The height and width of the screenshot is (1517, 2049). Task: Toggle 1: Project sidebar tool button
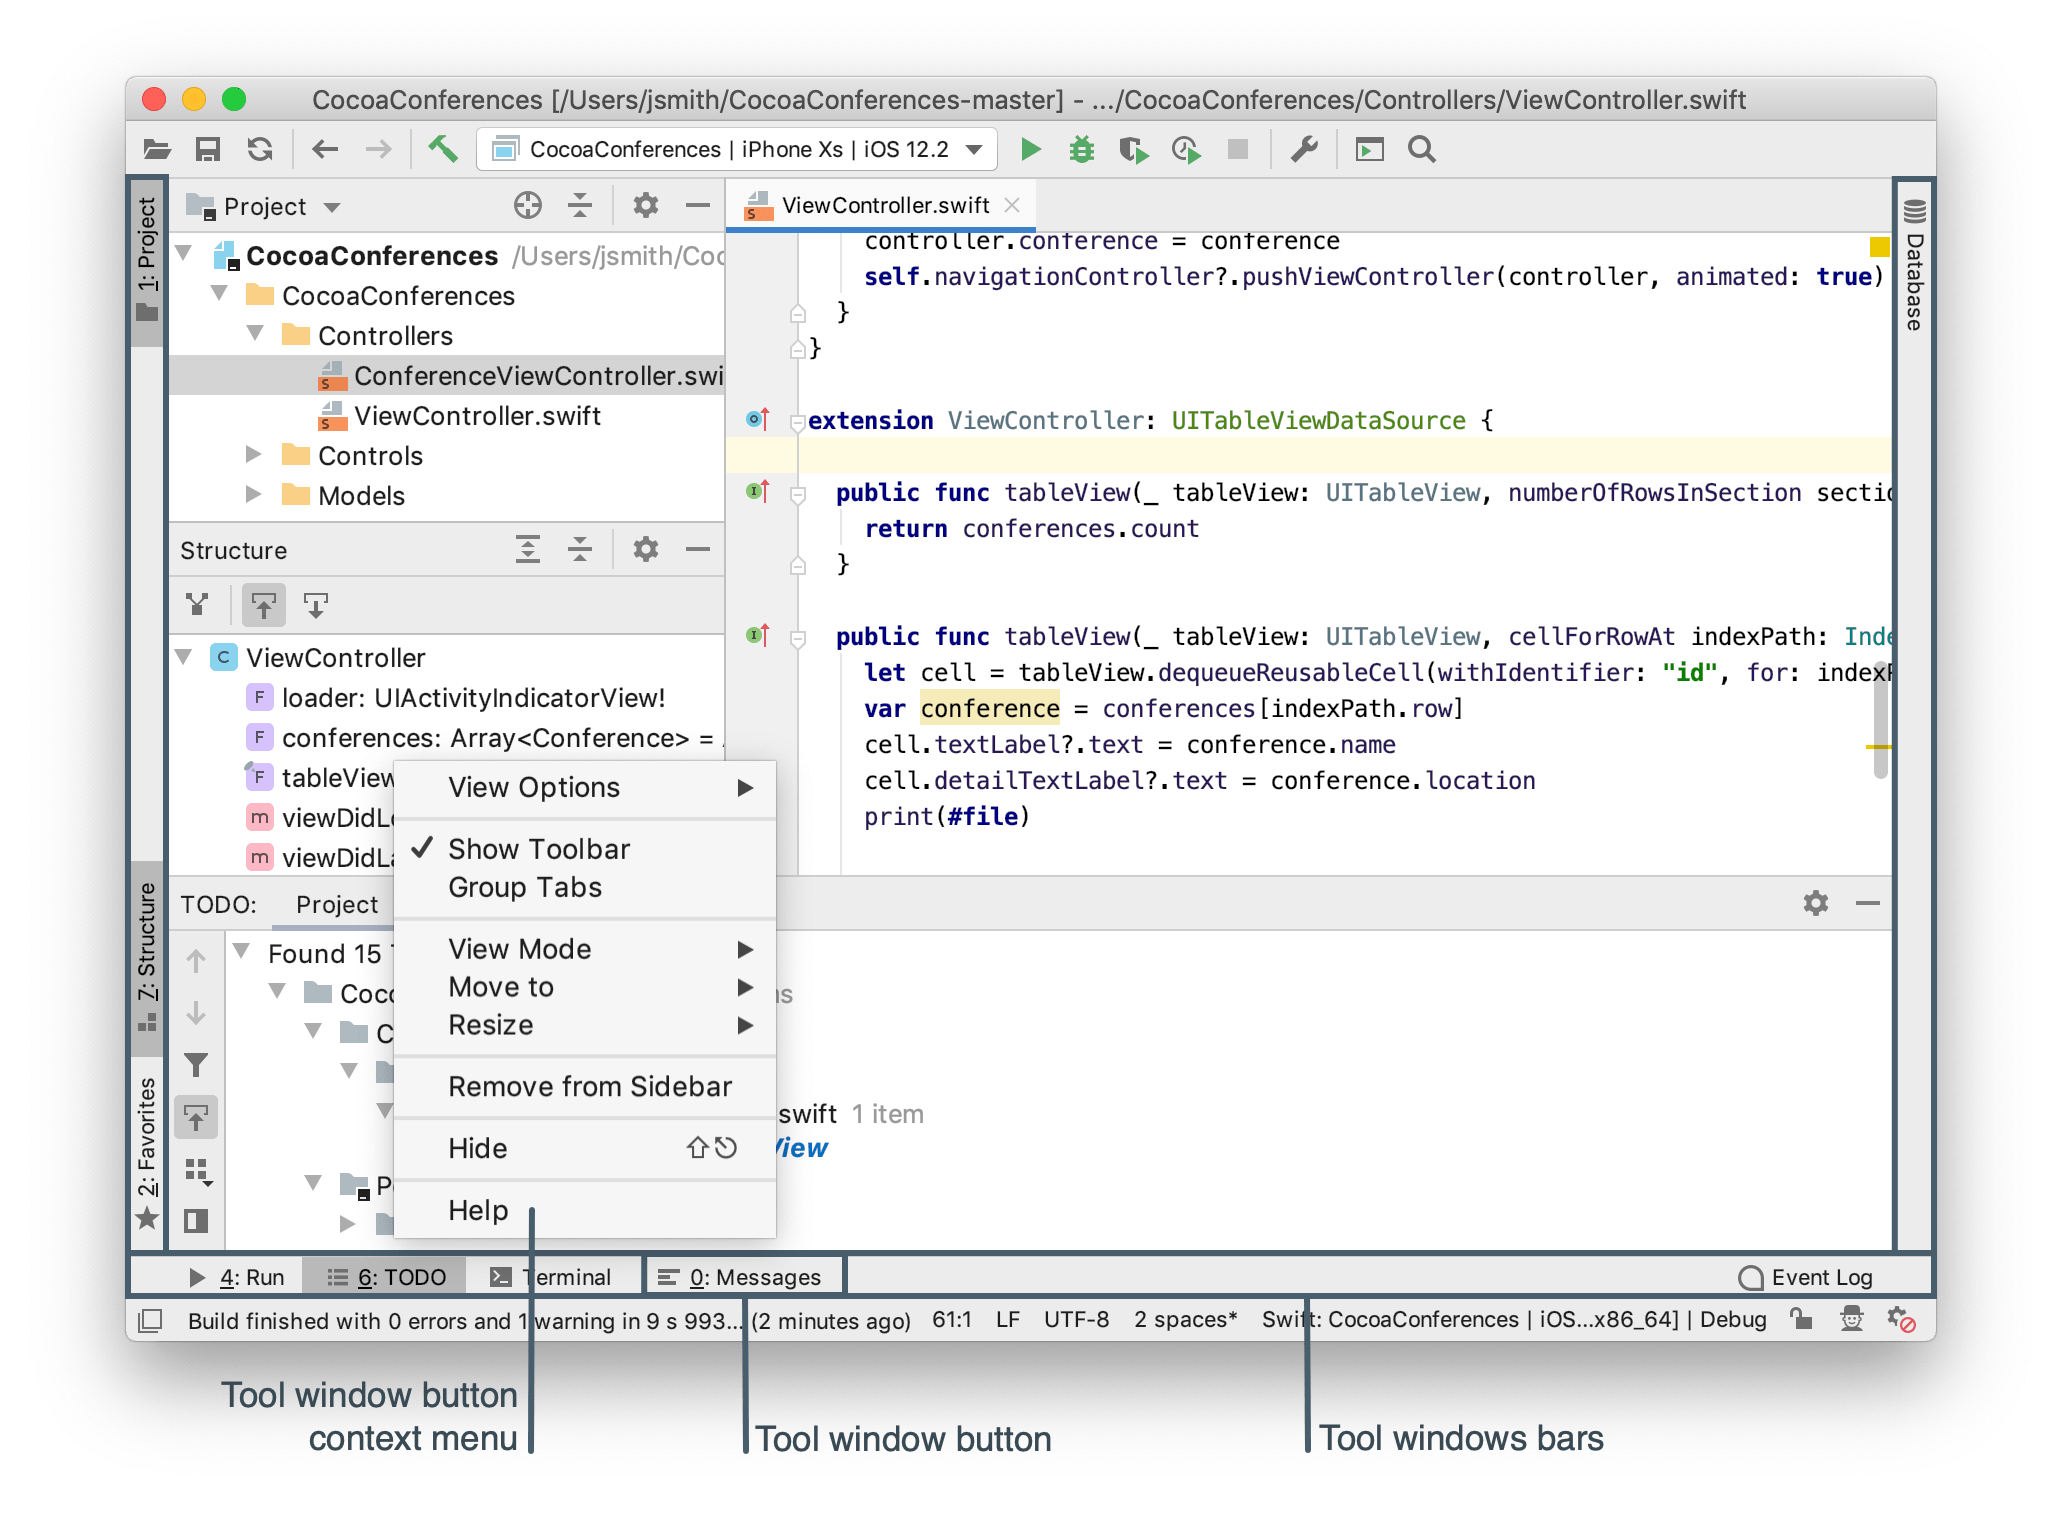point(147,262)
